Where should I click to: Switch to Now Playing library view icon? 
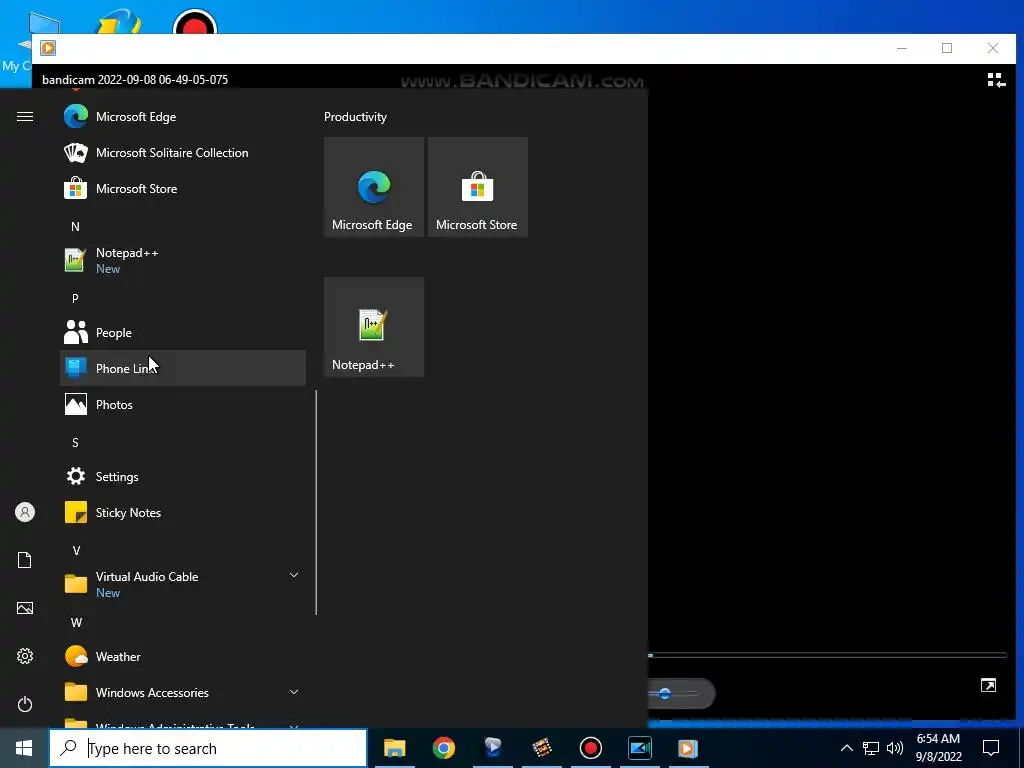(996, 80)
